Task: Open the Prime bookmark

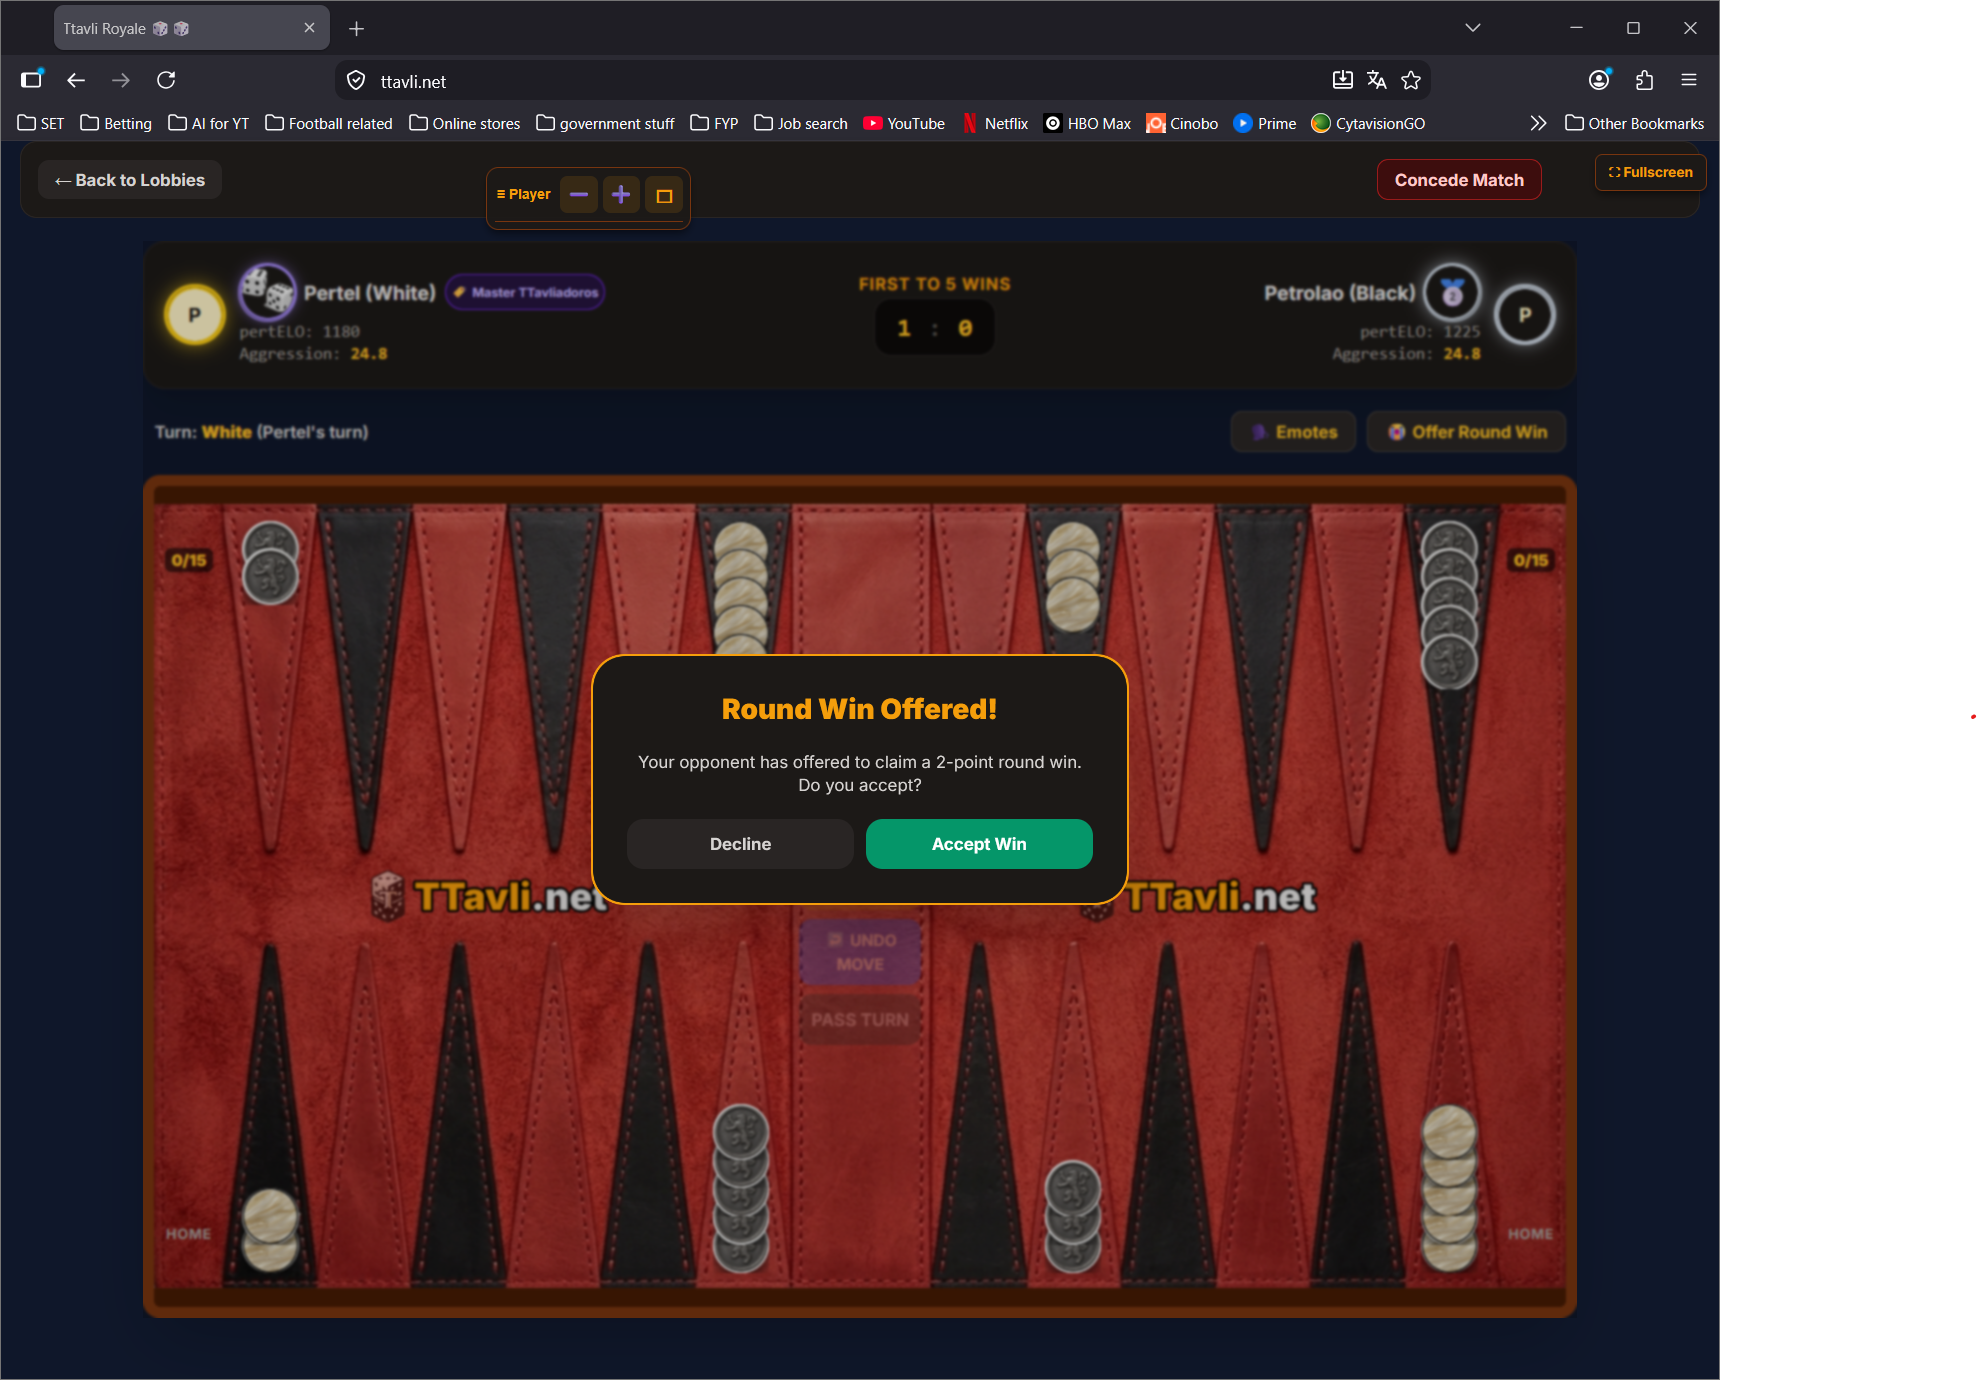Action: [x=1265, y=123]
